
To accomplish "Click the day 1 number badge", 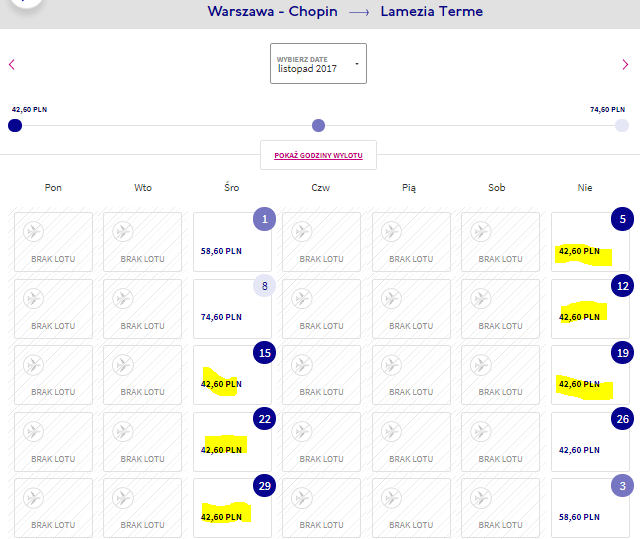I will pos(264,219).
